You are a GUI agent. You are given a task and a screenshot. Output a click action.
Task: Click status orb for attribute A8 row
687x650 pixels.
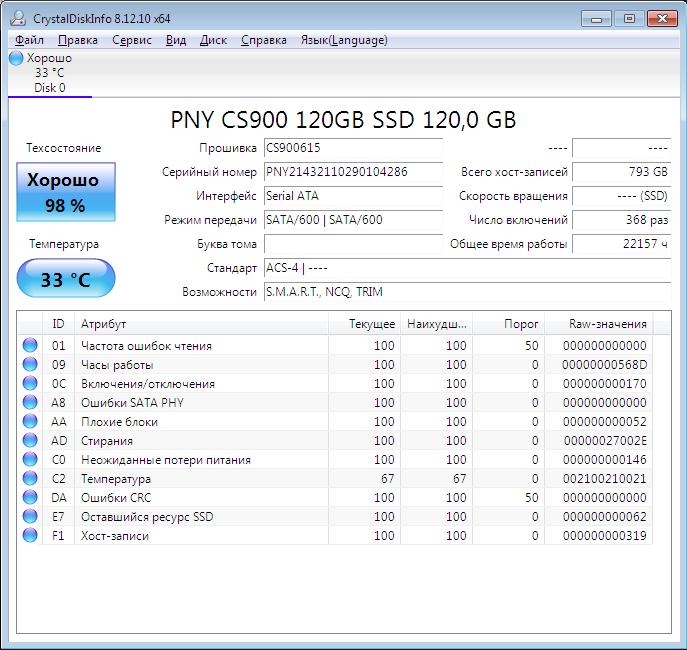(x=30, y=402)
